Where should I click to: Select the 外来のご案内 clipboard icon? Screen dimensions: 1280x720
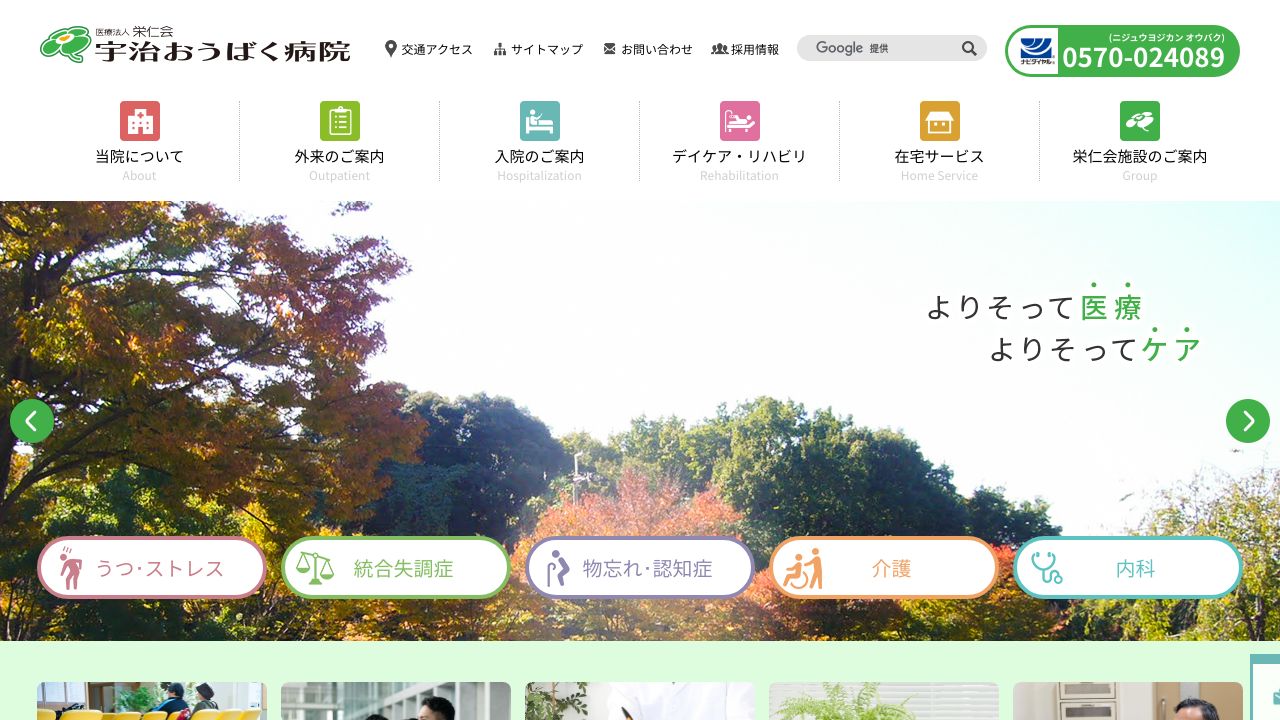[x=340, y=121]
